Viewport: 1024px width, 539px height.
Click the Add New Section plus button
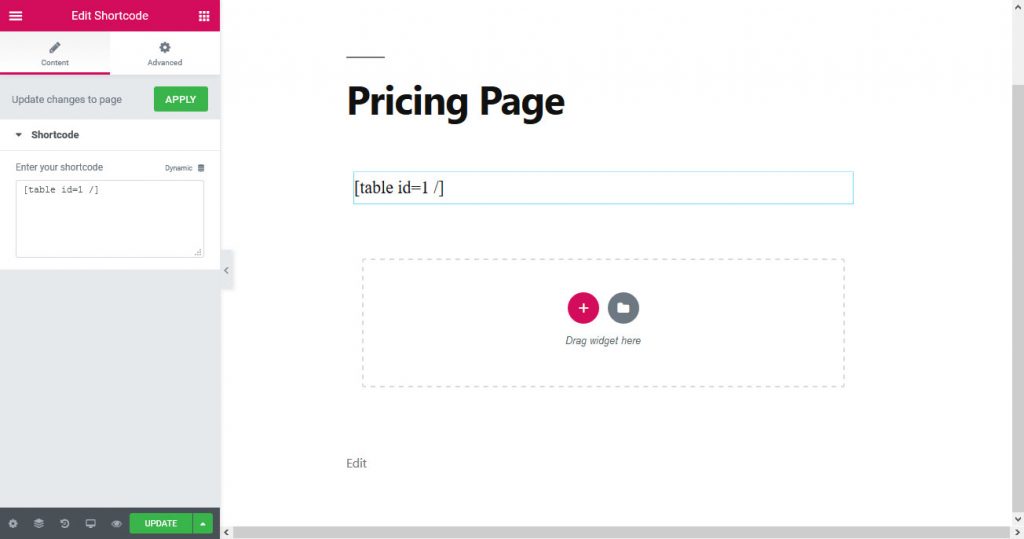tap(583, 308)
